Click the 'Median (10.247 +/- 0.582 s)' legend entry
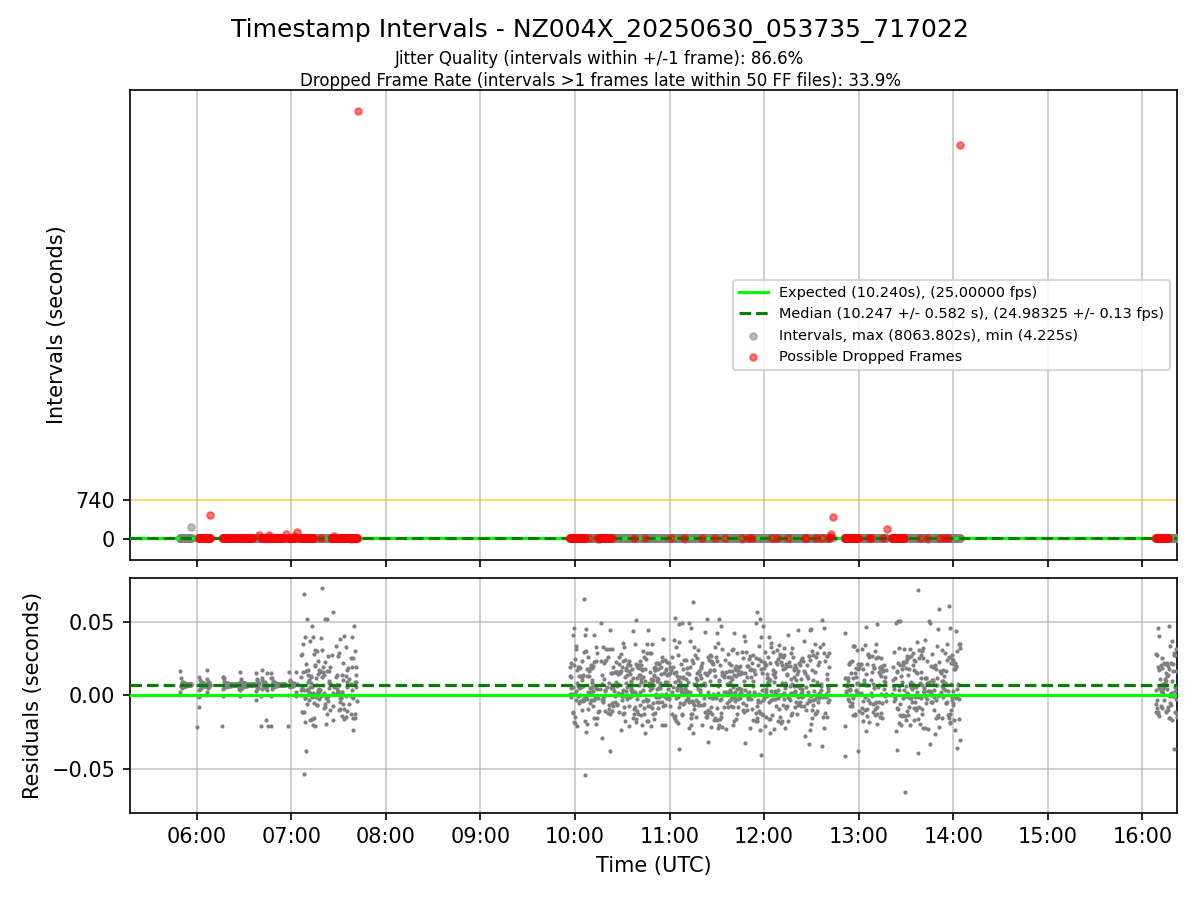1200x900 pixels. click(x=971, y=313)
